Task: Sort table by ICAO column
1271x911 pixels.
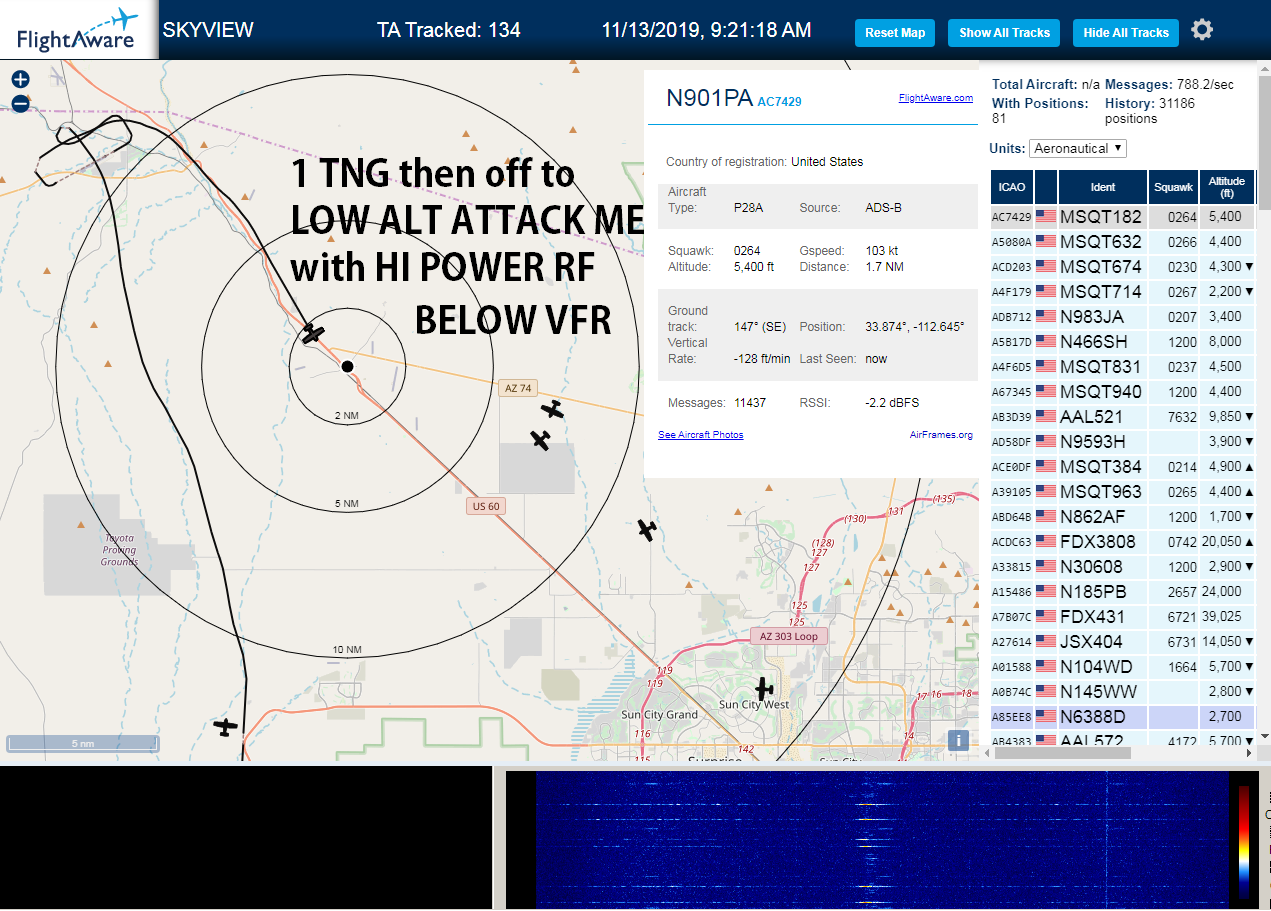Action: point(1012,187)
